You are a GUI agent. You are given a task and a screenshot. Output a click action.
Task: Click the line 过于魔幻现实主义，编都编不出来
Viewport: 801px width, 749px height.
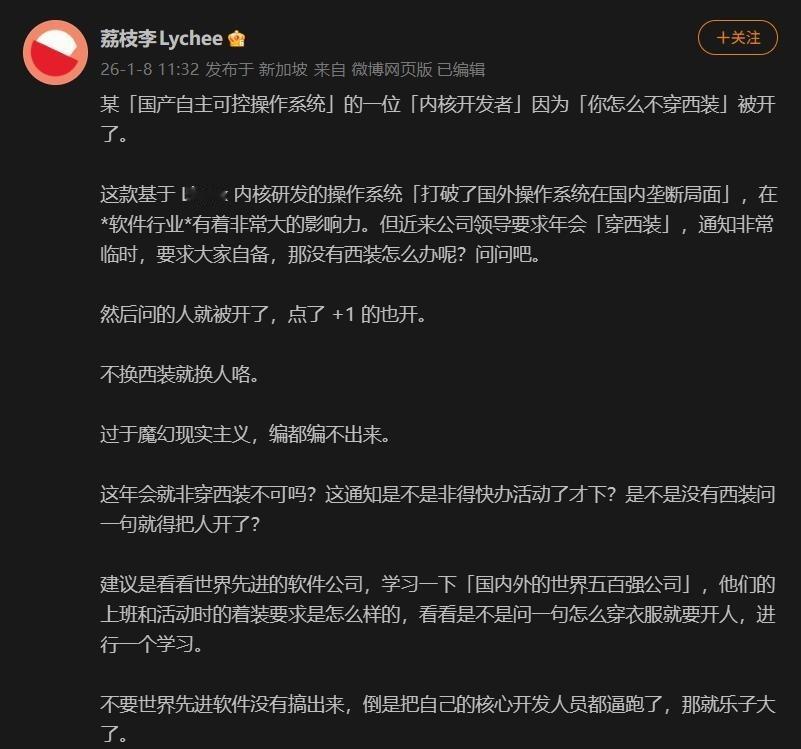pos(245,435)
